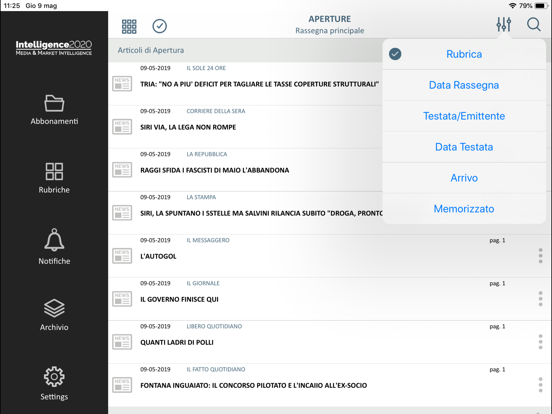Open article QUANTI LADRI DI POLLI

tap(177, 342)
